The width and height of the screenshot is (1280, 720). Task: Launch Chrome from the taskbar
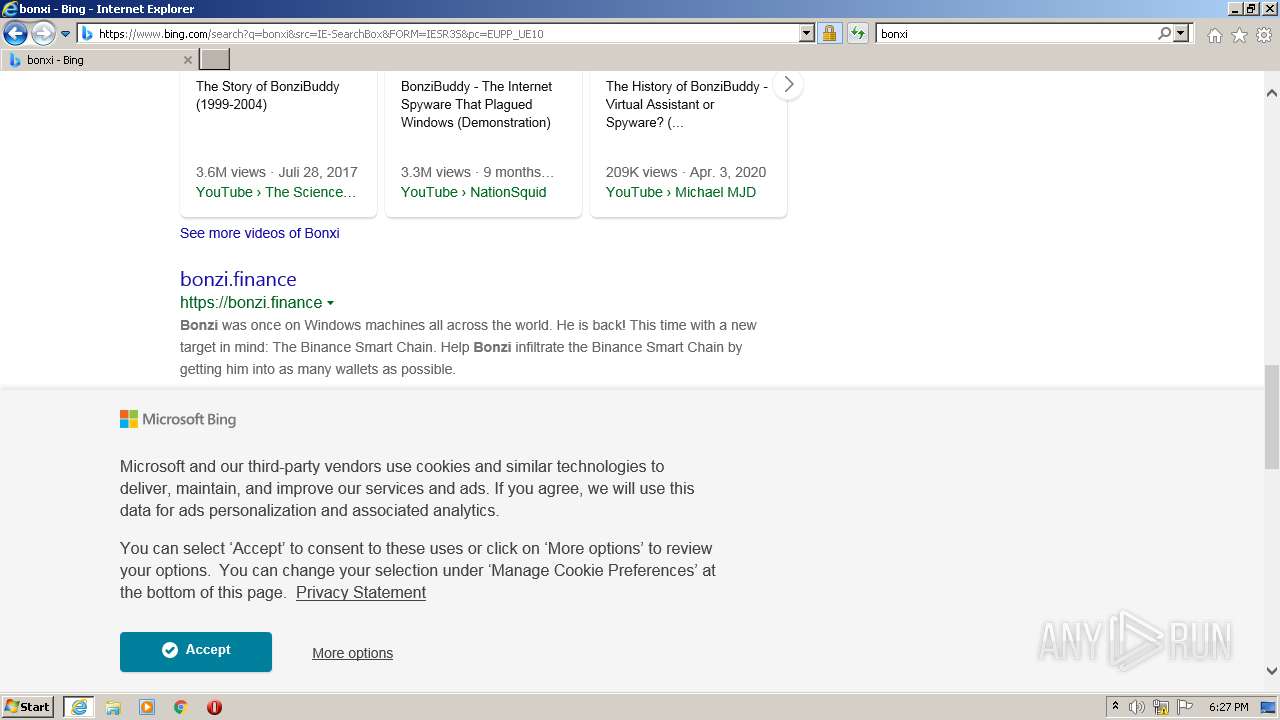(x=181, y=707)
